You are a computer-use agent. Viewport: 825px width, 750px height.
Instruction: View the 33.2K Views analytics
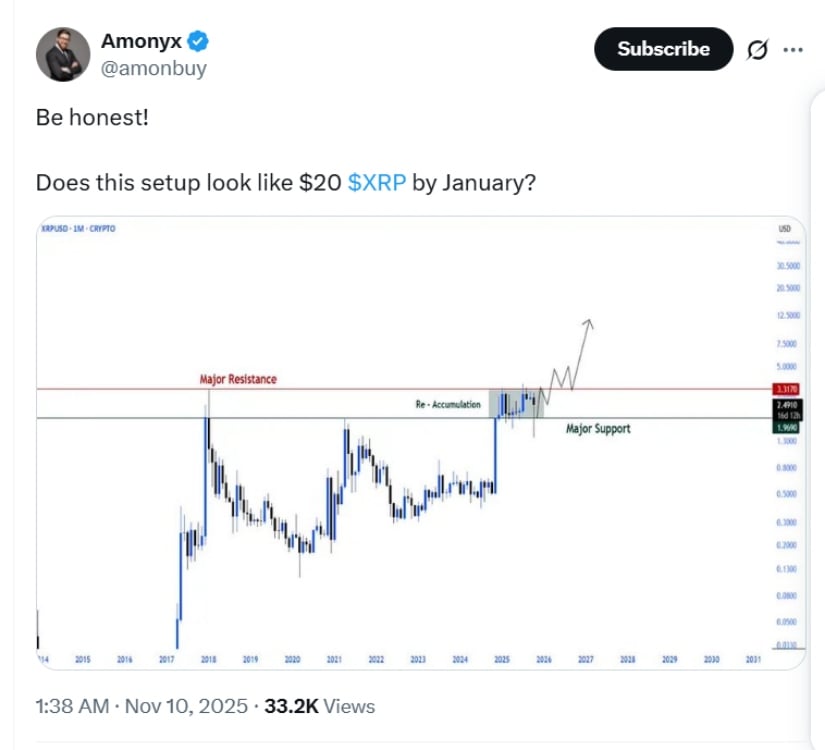tap(319, 706)
